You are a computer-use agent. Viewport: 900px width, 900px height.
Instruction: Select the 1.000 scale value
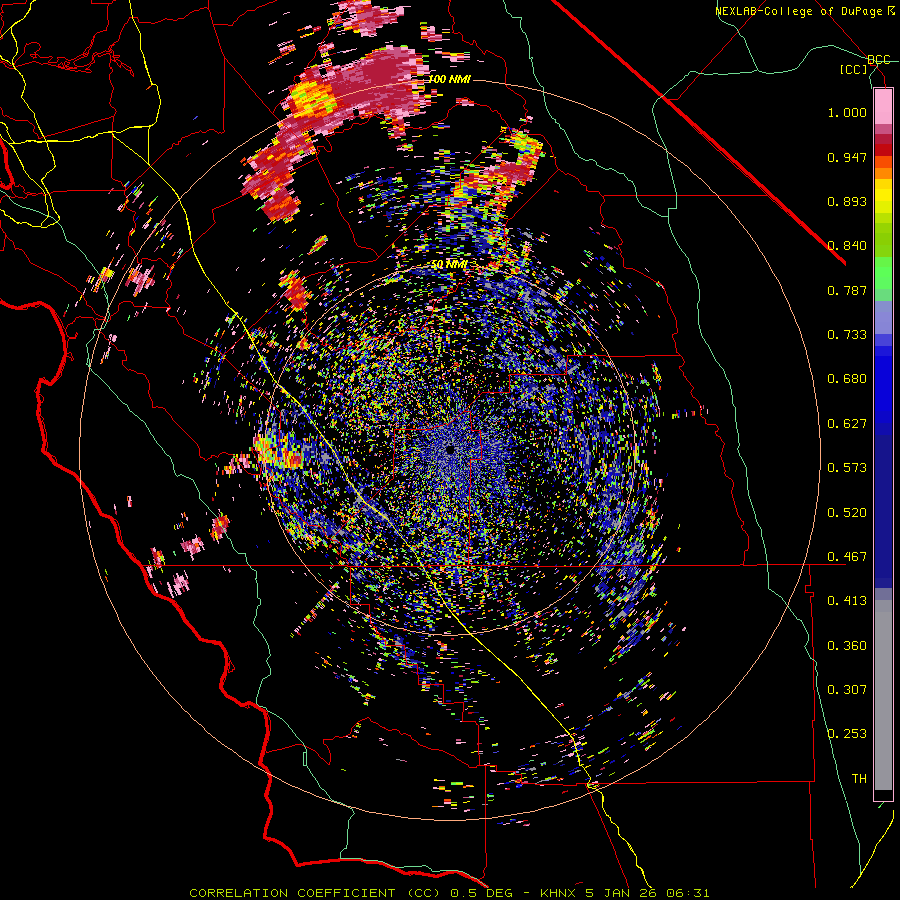(847, 112)
